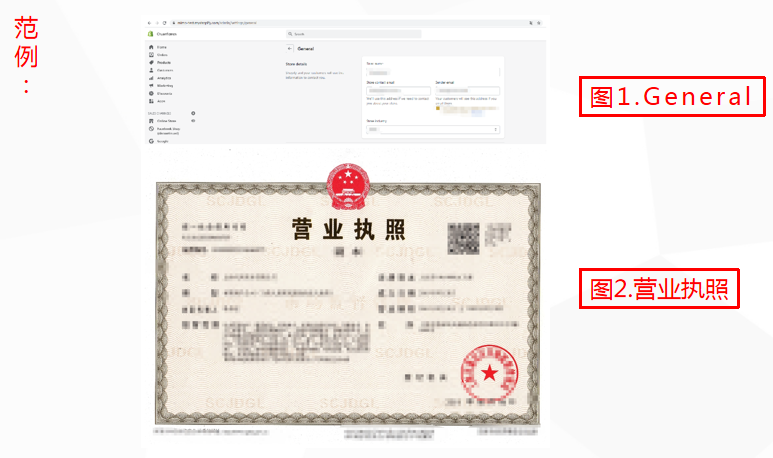Click the Store contact email field
The width and height of the screenshot is (773, 458).
[x=398, y=91]
